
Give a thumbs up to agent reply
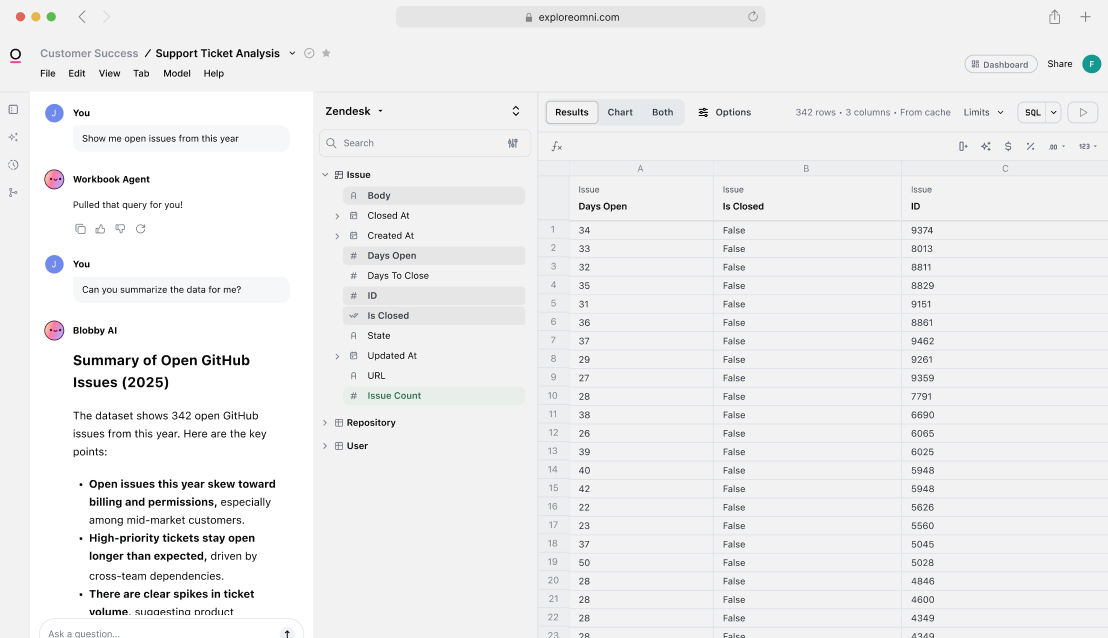[x=100, y=229]
